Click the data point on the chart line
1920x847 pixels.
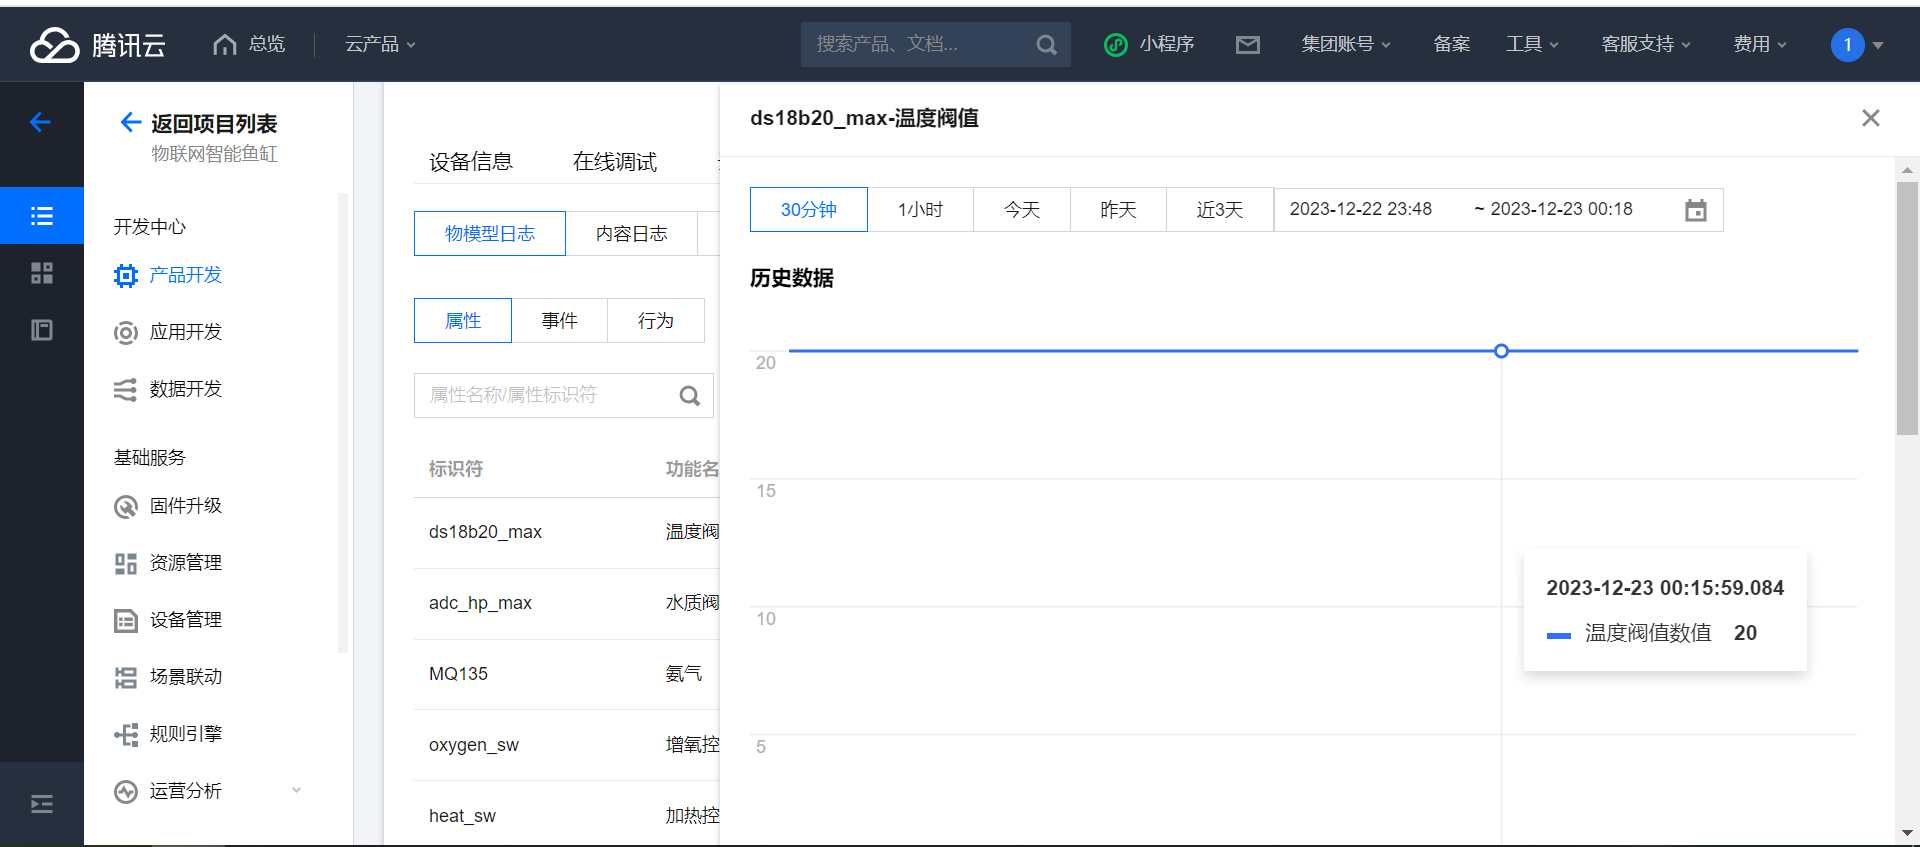tap(1501, 351)
